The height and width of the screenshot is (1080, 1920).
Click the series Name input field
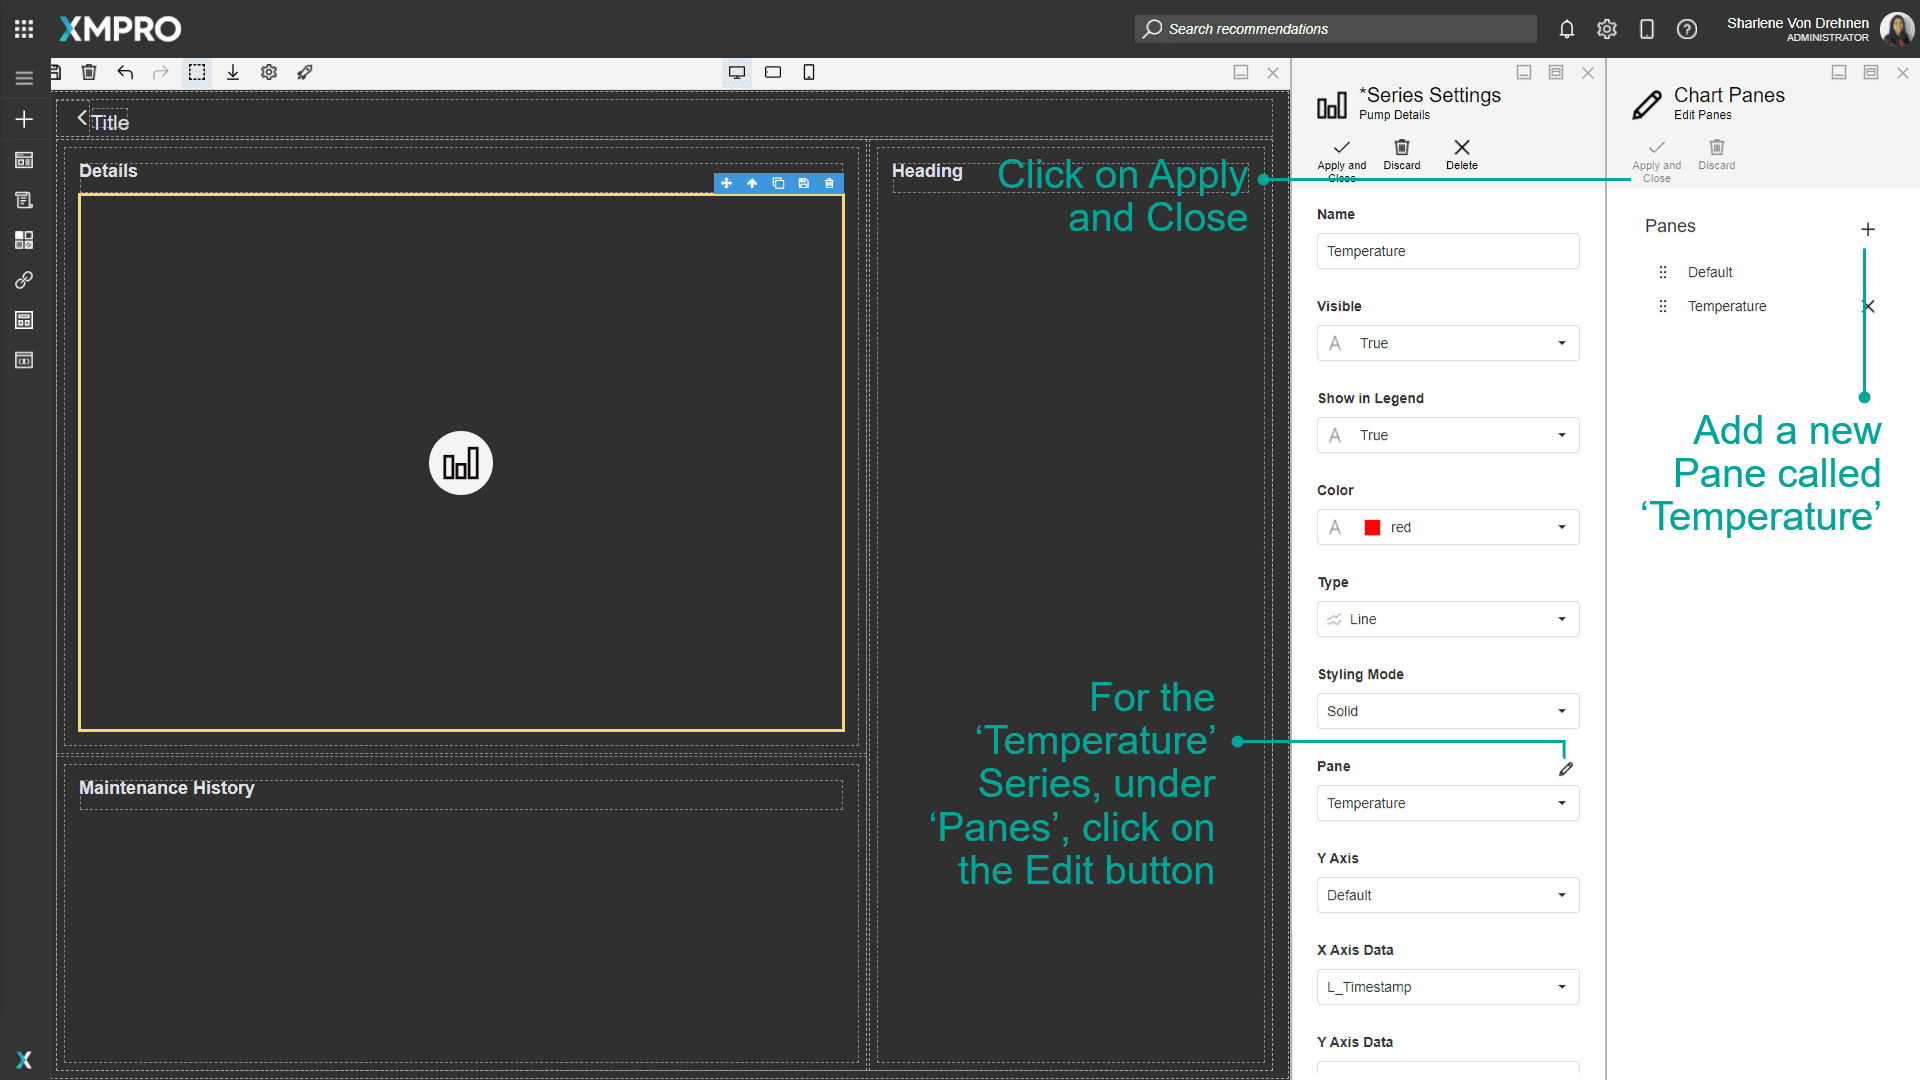1448,251
